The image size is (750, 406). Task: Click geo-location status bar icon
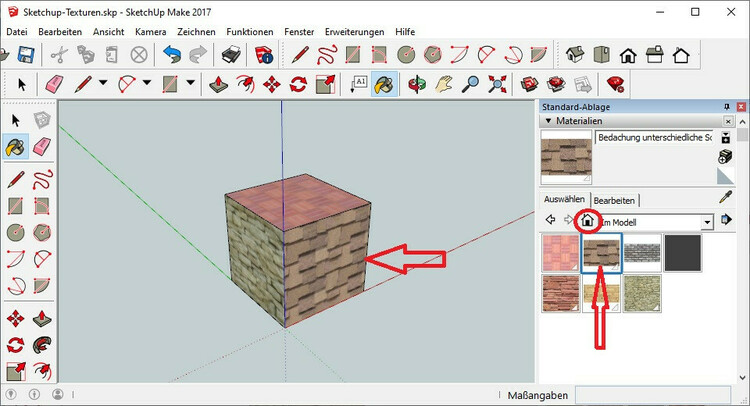click(11, 395)
